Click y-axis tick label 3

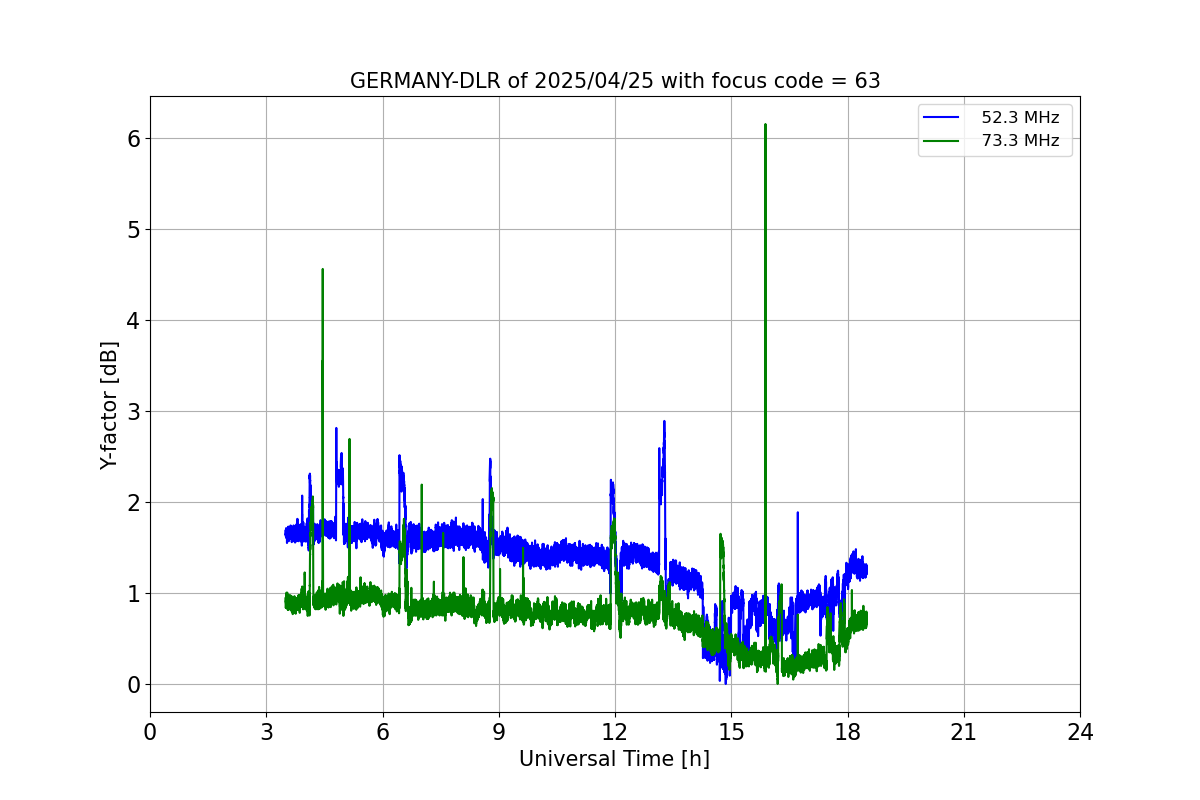pos(133,412)
